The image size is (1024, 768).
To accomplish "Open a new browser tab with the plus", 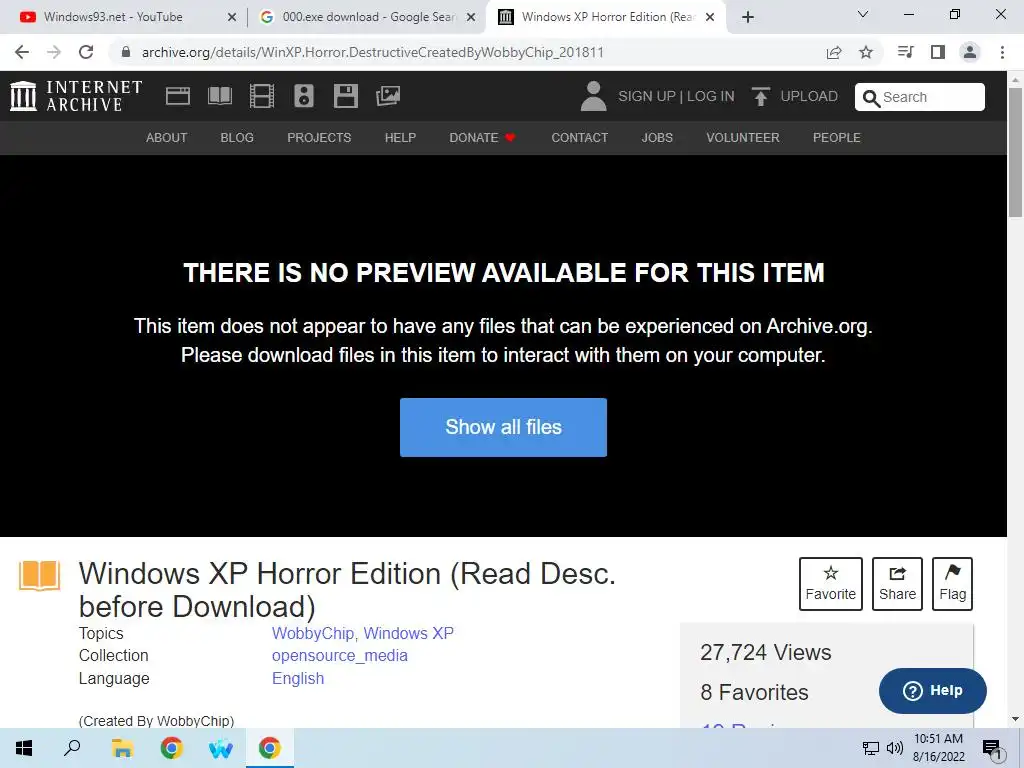I will 748,17.
